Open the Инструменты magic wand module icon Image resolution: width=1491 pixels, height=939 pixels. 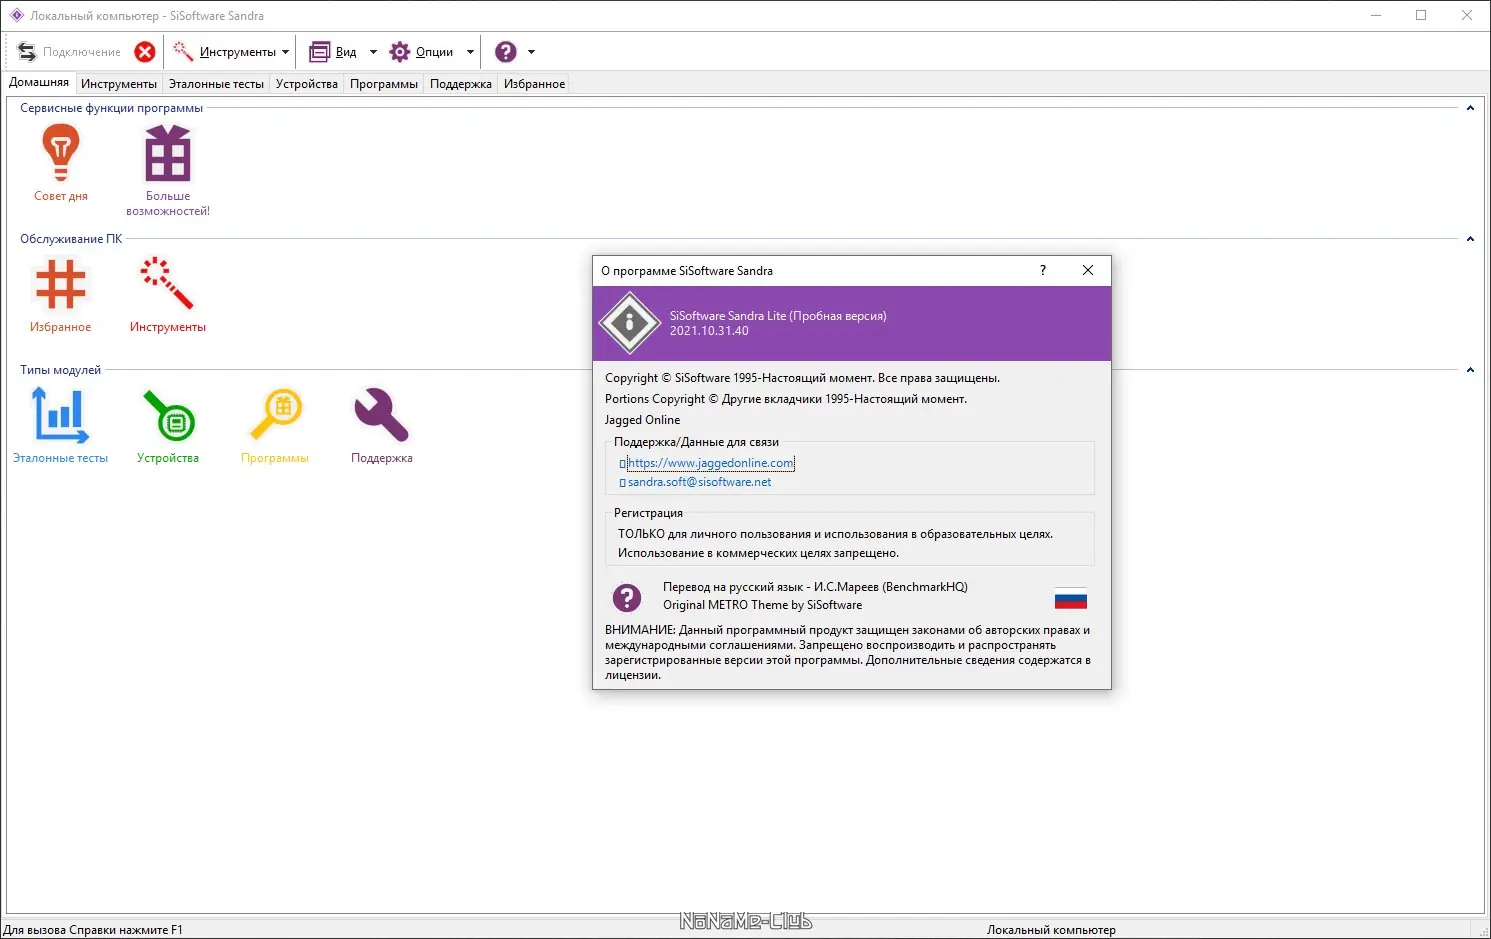[167, 284]
